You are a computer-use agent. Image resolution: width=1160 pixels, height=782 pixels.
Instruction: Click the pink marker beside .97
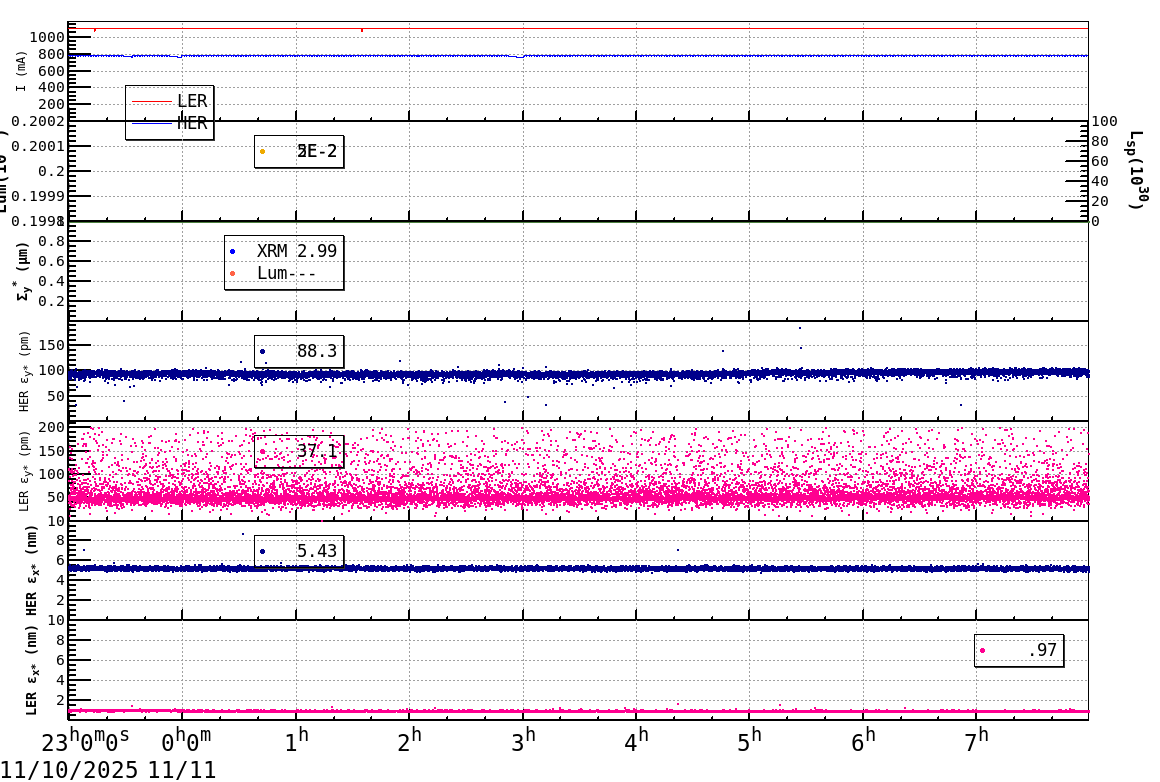point(982,650)
